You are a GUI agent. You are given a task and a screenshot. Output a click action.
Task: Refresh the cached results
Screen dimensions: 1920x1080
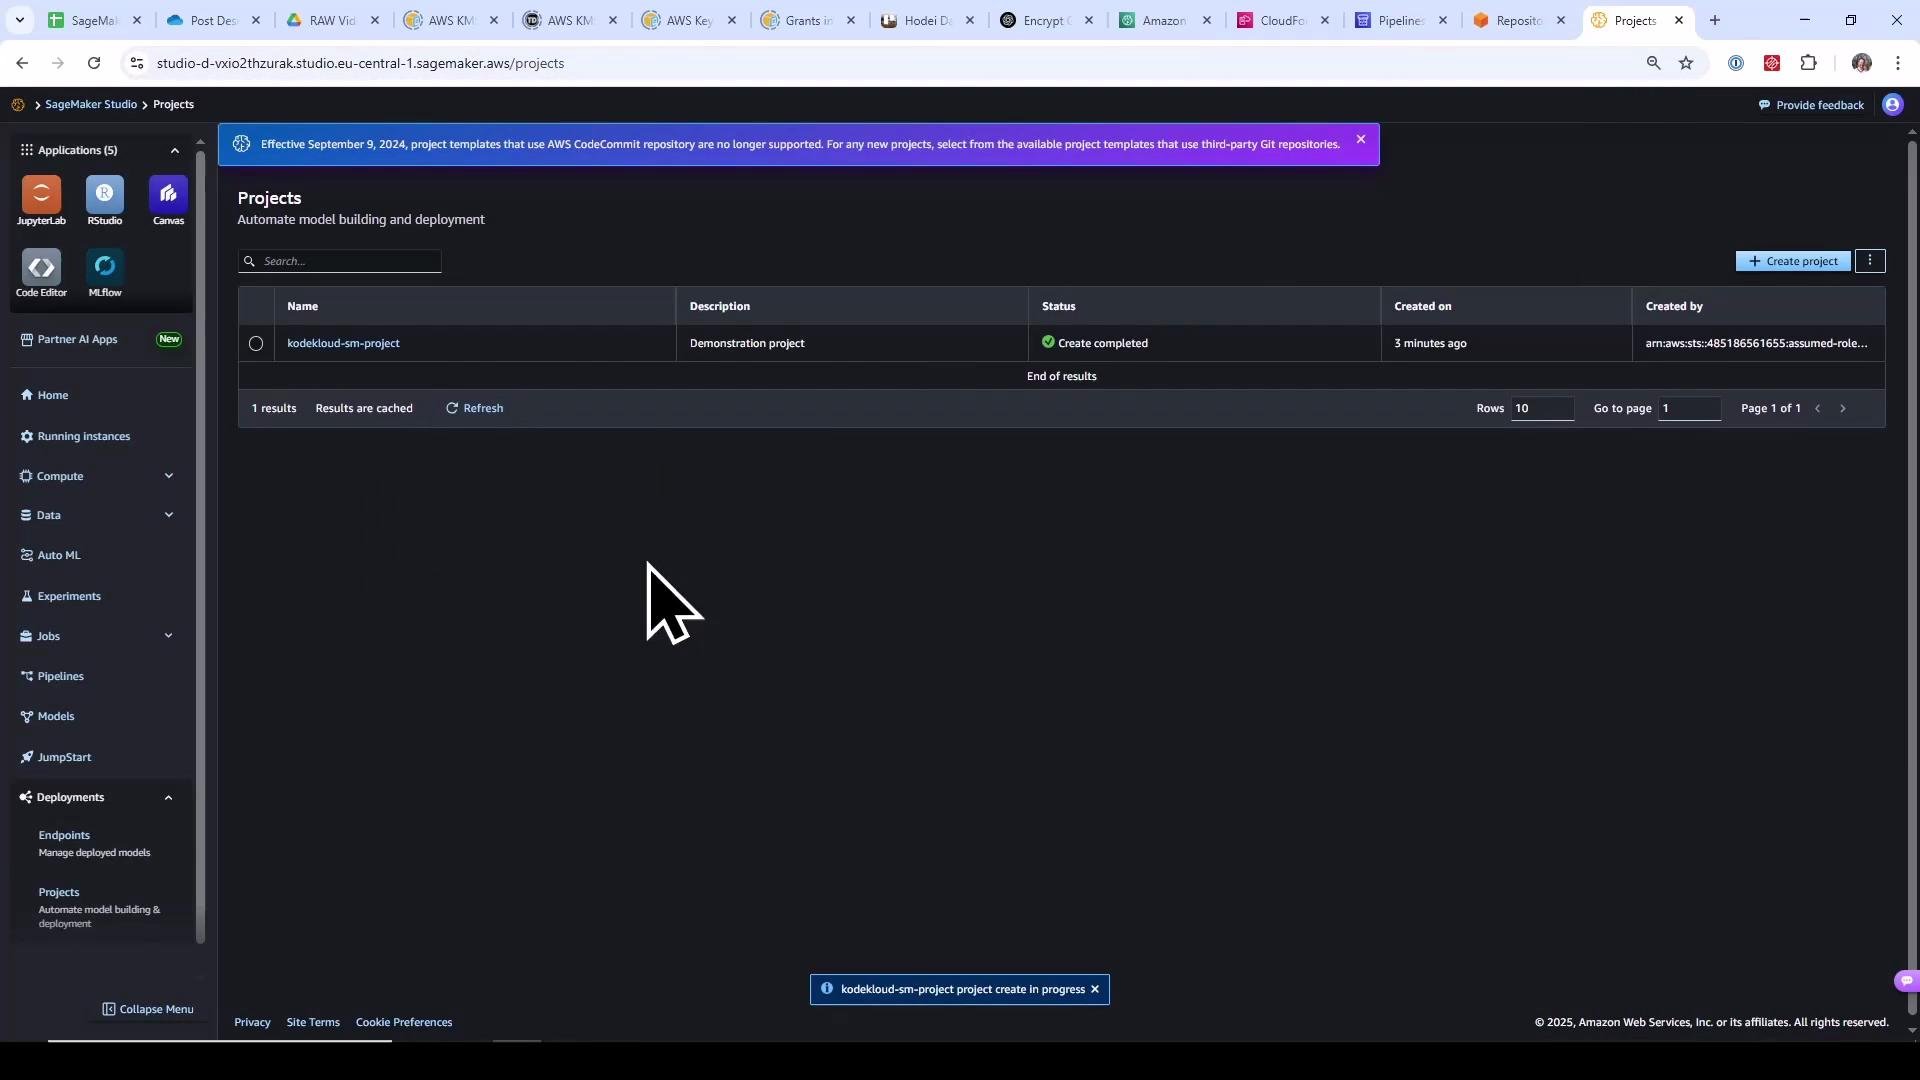474,408
